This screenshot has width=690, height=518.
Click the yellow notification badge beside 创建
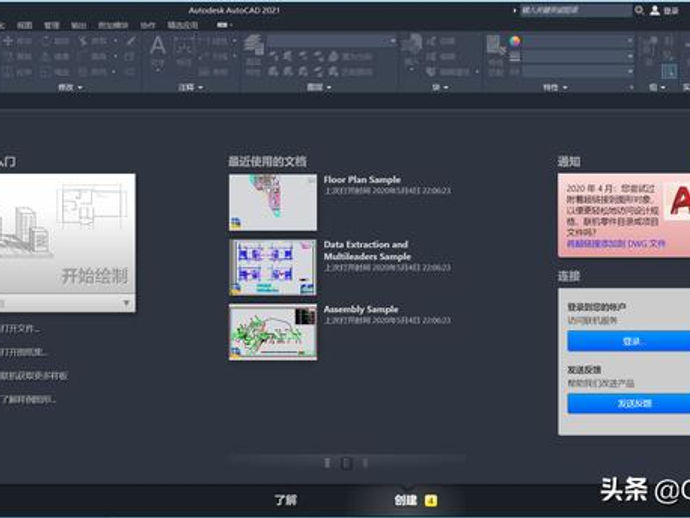431,500
